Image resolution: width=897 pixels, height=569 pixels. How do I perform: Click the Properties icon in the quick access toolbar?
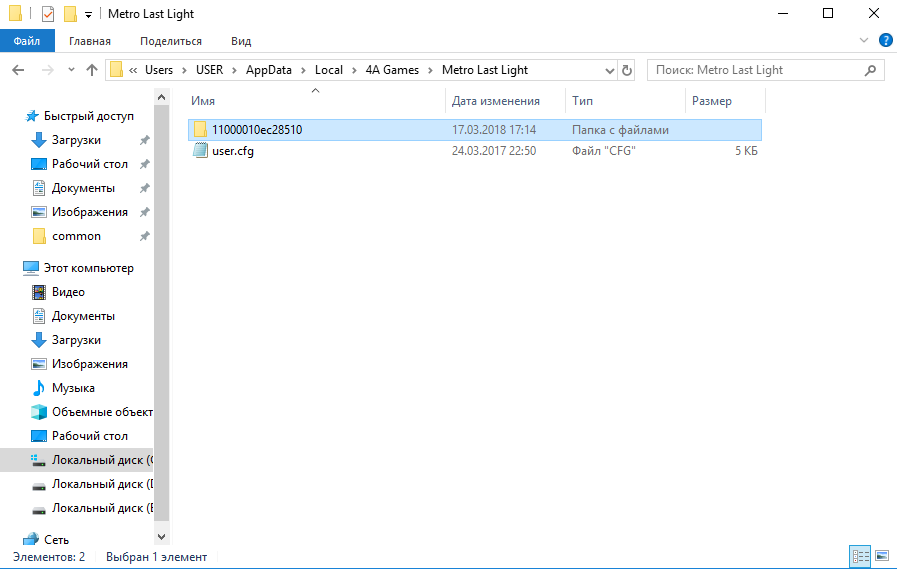coord(48,14)
